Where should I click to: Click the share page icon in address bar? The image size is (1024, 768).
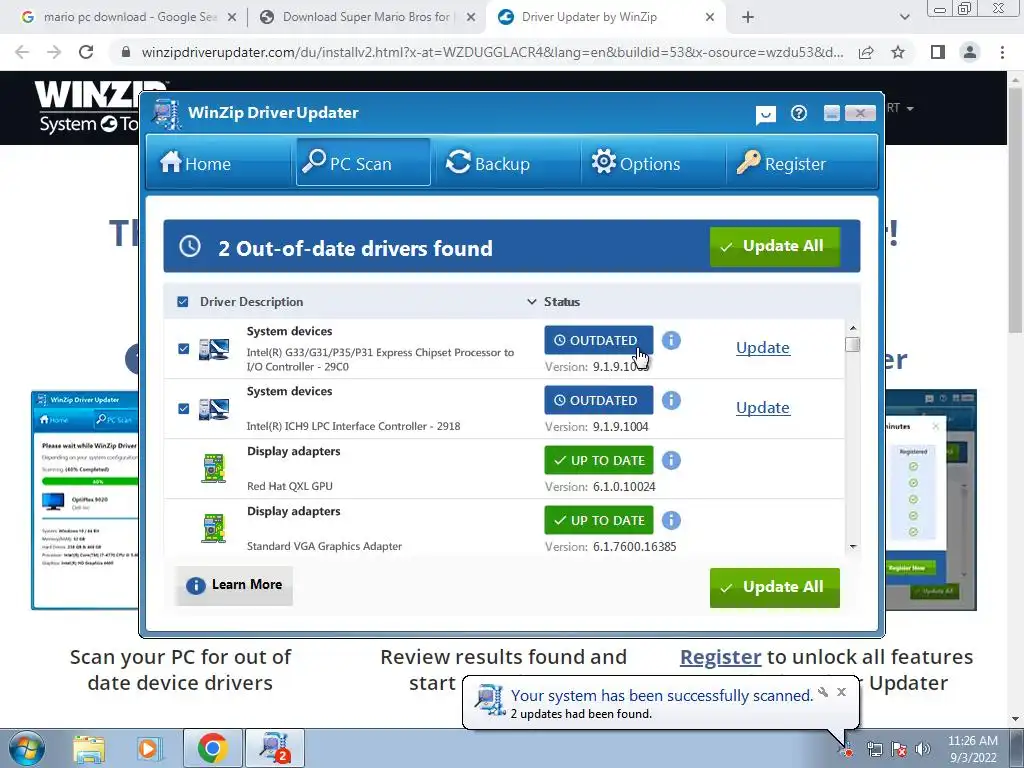[866, 52]
